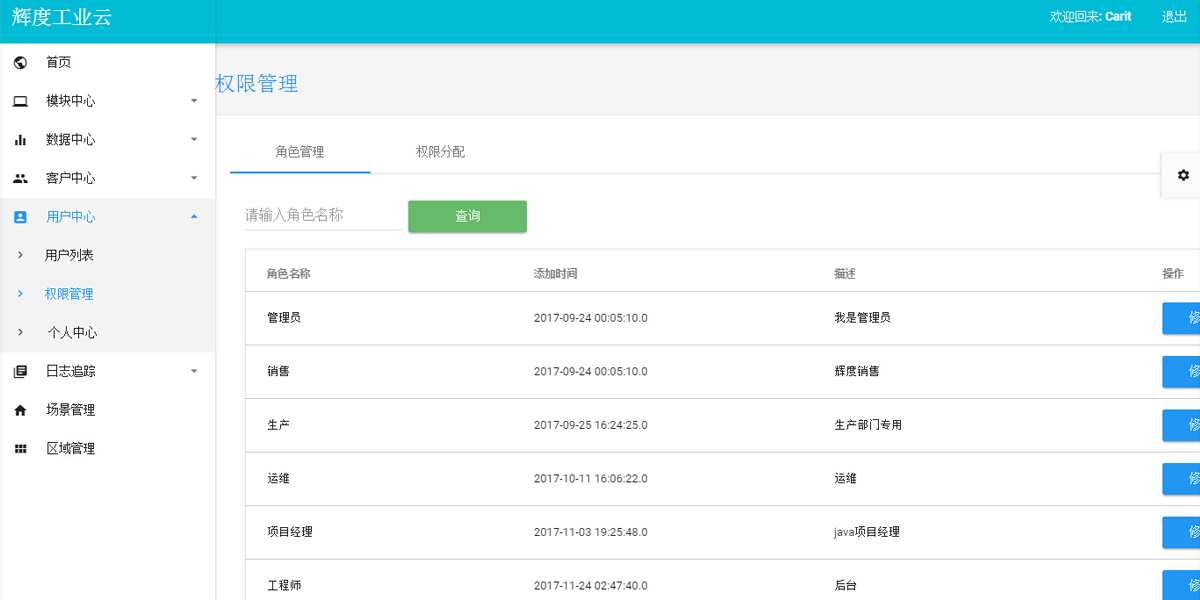This screenshot has width=1200, height=600.
Task: Click the blue edit button for 管理员
Action: [x=1182, y=318]
